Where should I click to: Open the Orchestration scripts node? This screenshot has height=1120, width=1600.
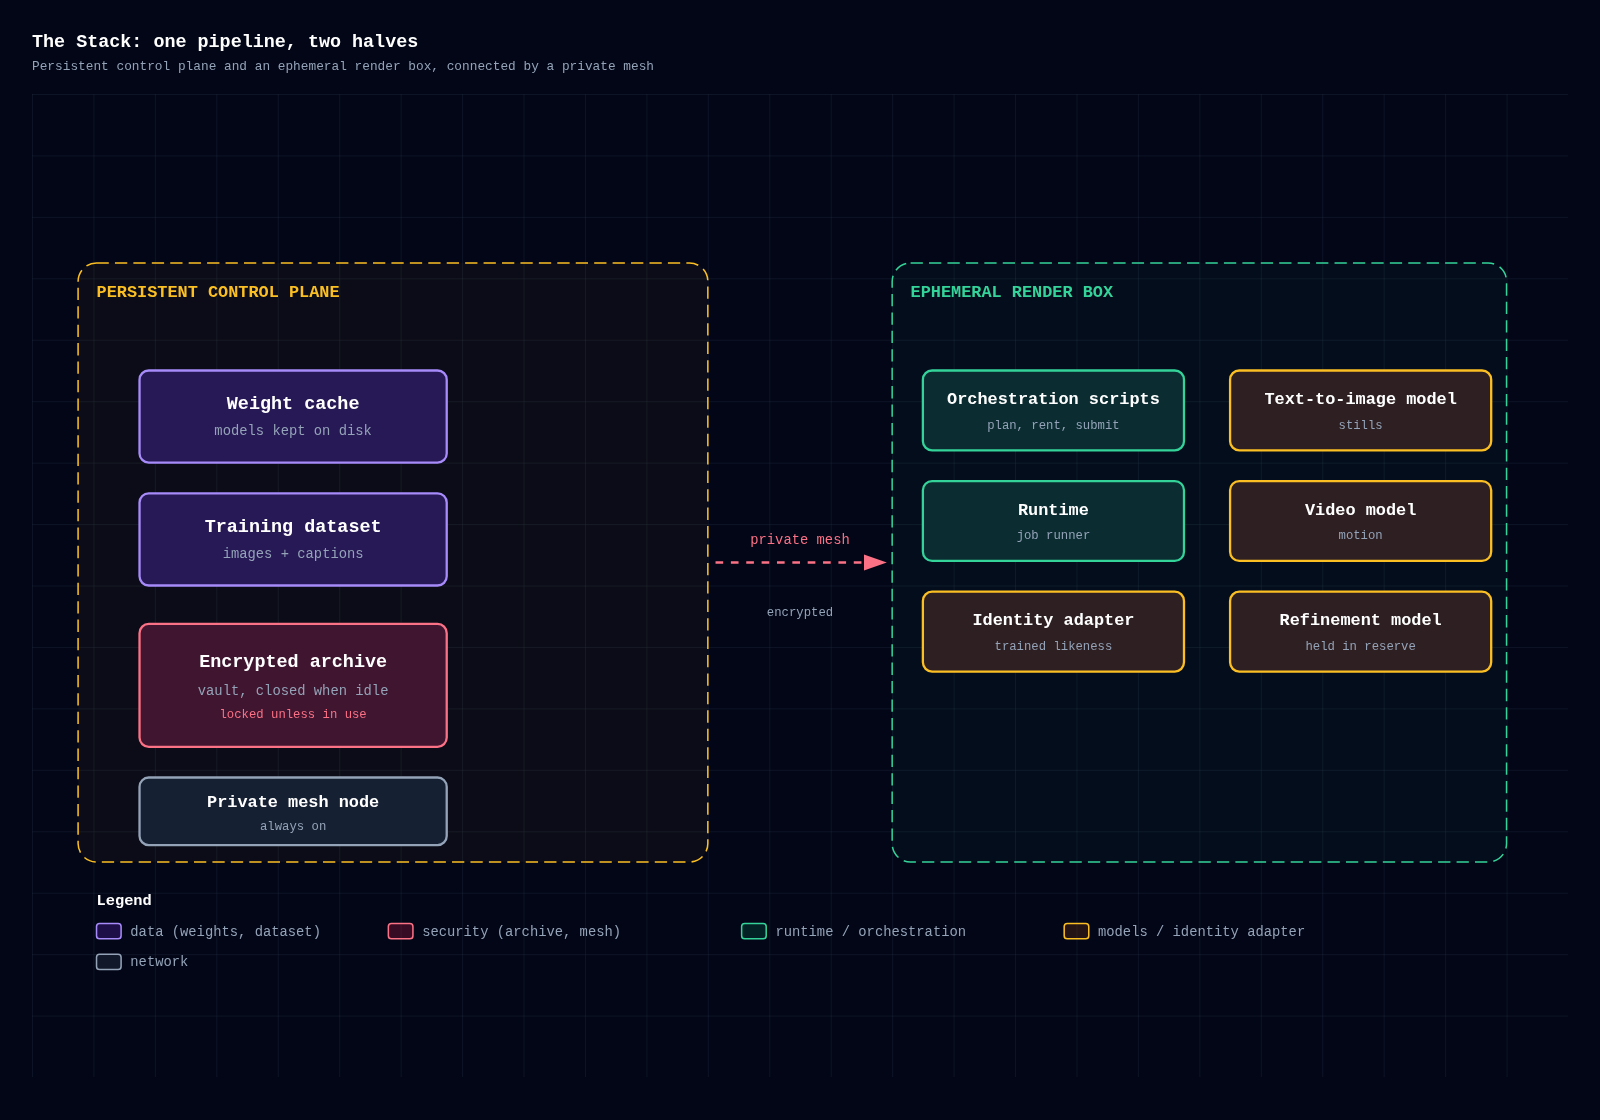pyautogui.click(x=1053, y=410)
